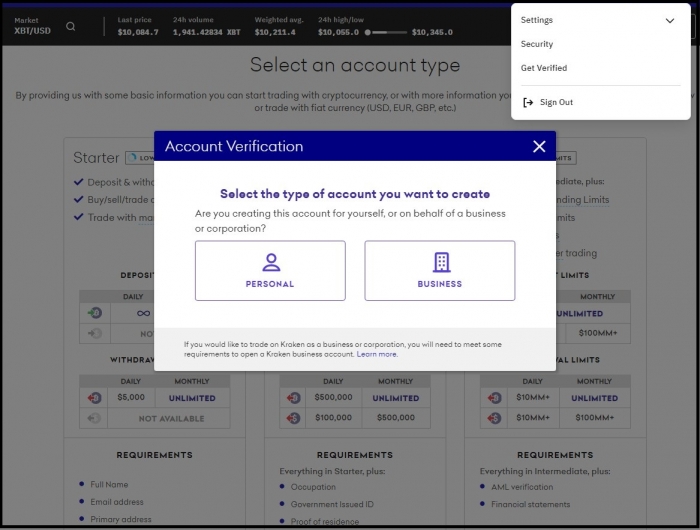The height and width of the screenshot is (530, 700).
Task: Sign Out of the account
Action: [x=556, y=102]
